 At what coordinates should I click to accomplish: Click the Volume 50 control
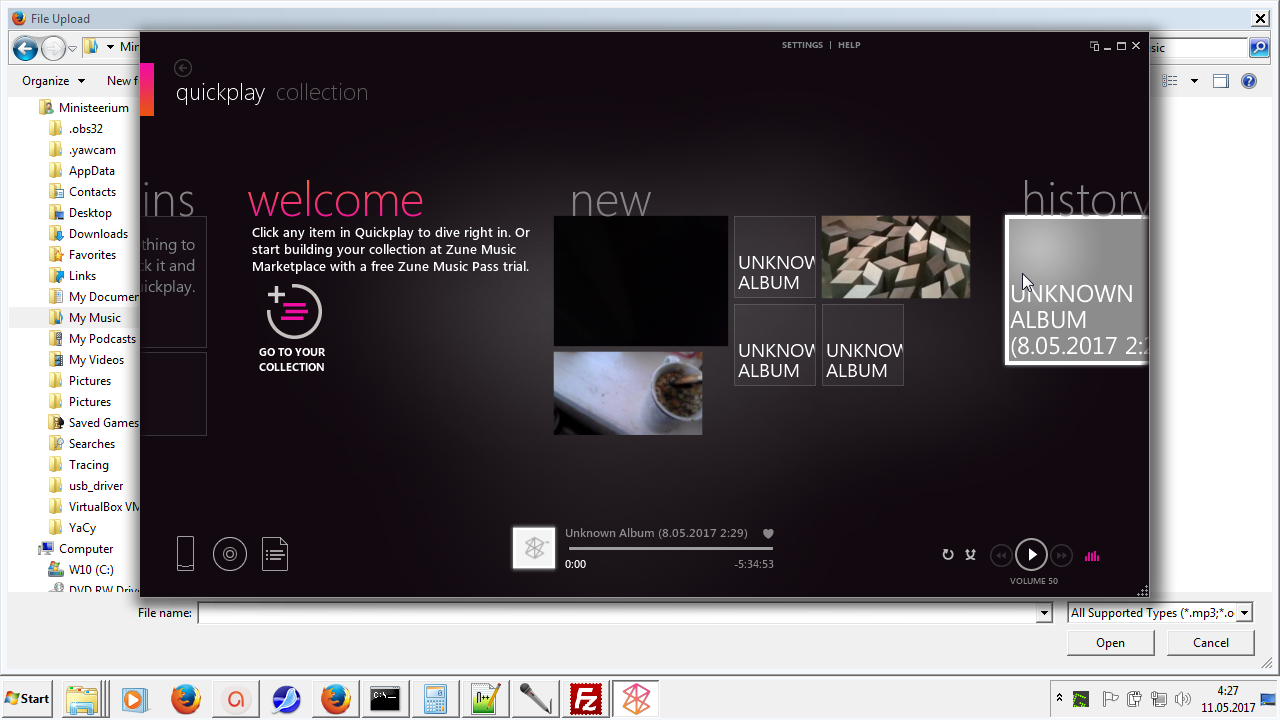[x=1033, y=581]
